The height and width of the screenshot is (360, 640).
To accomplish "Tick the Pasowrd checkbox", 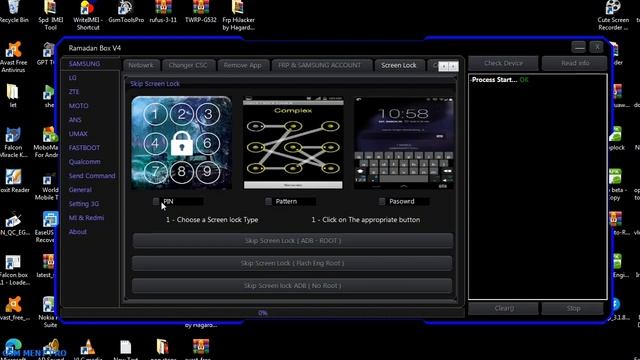I will coord(382,201).
